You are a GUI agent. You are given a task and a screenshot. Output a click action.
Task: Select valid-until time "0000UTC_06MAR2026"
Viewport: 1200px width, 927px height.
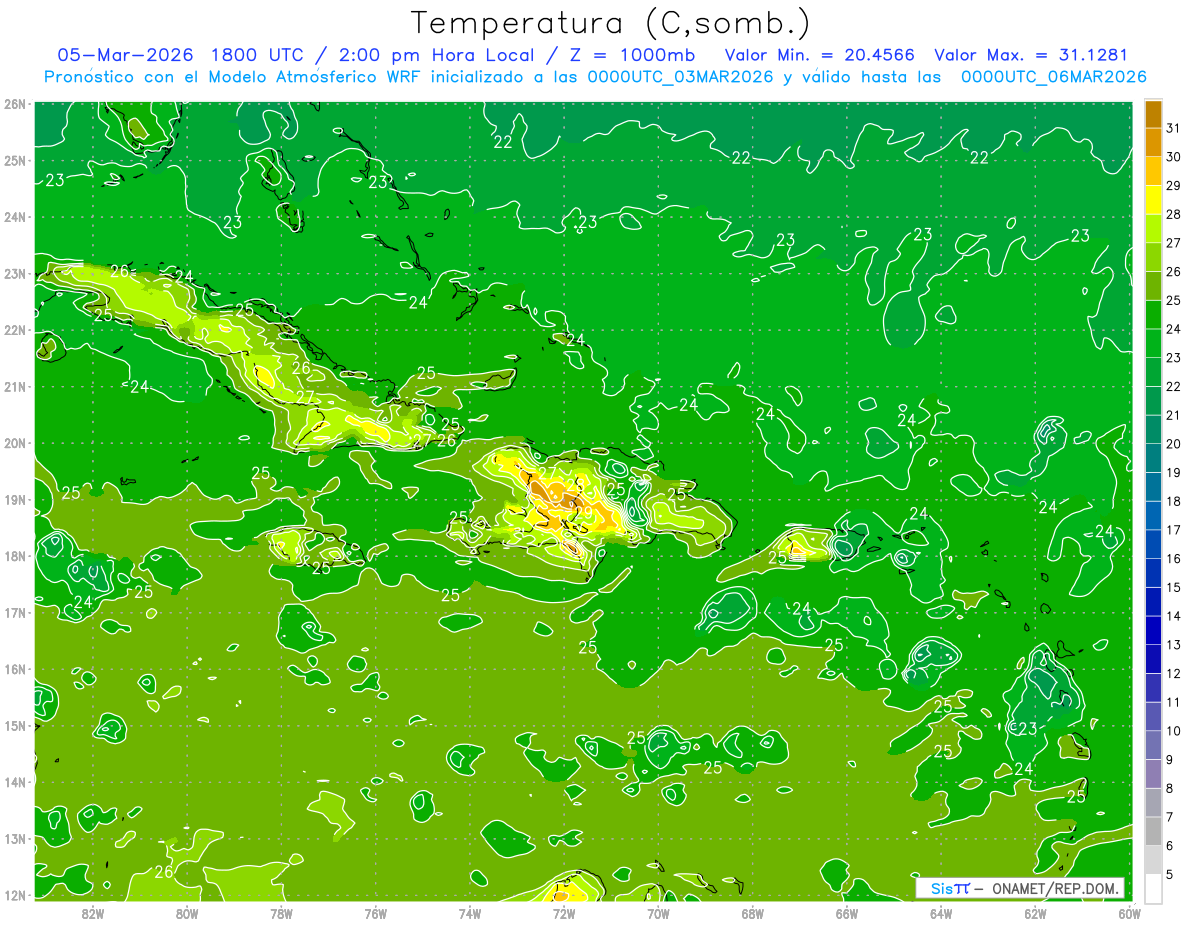coord(1053,77)
